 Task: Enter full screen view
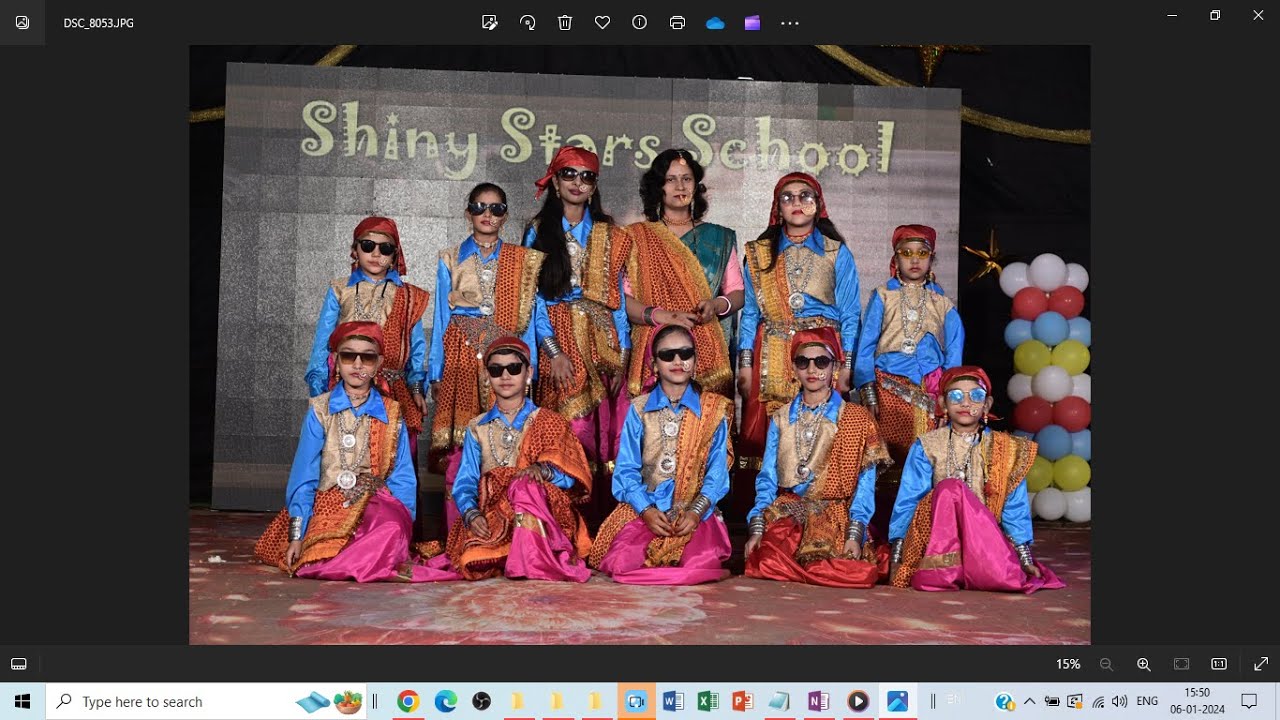[x=1261, y=664]
